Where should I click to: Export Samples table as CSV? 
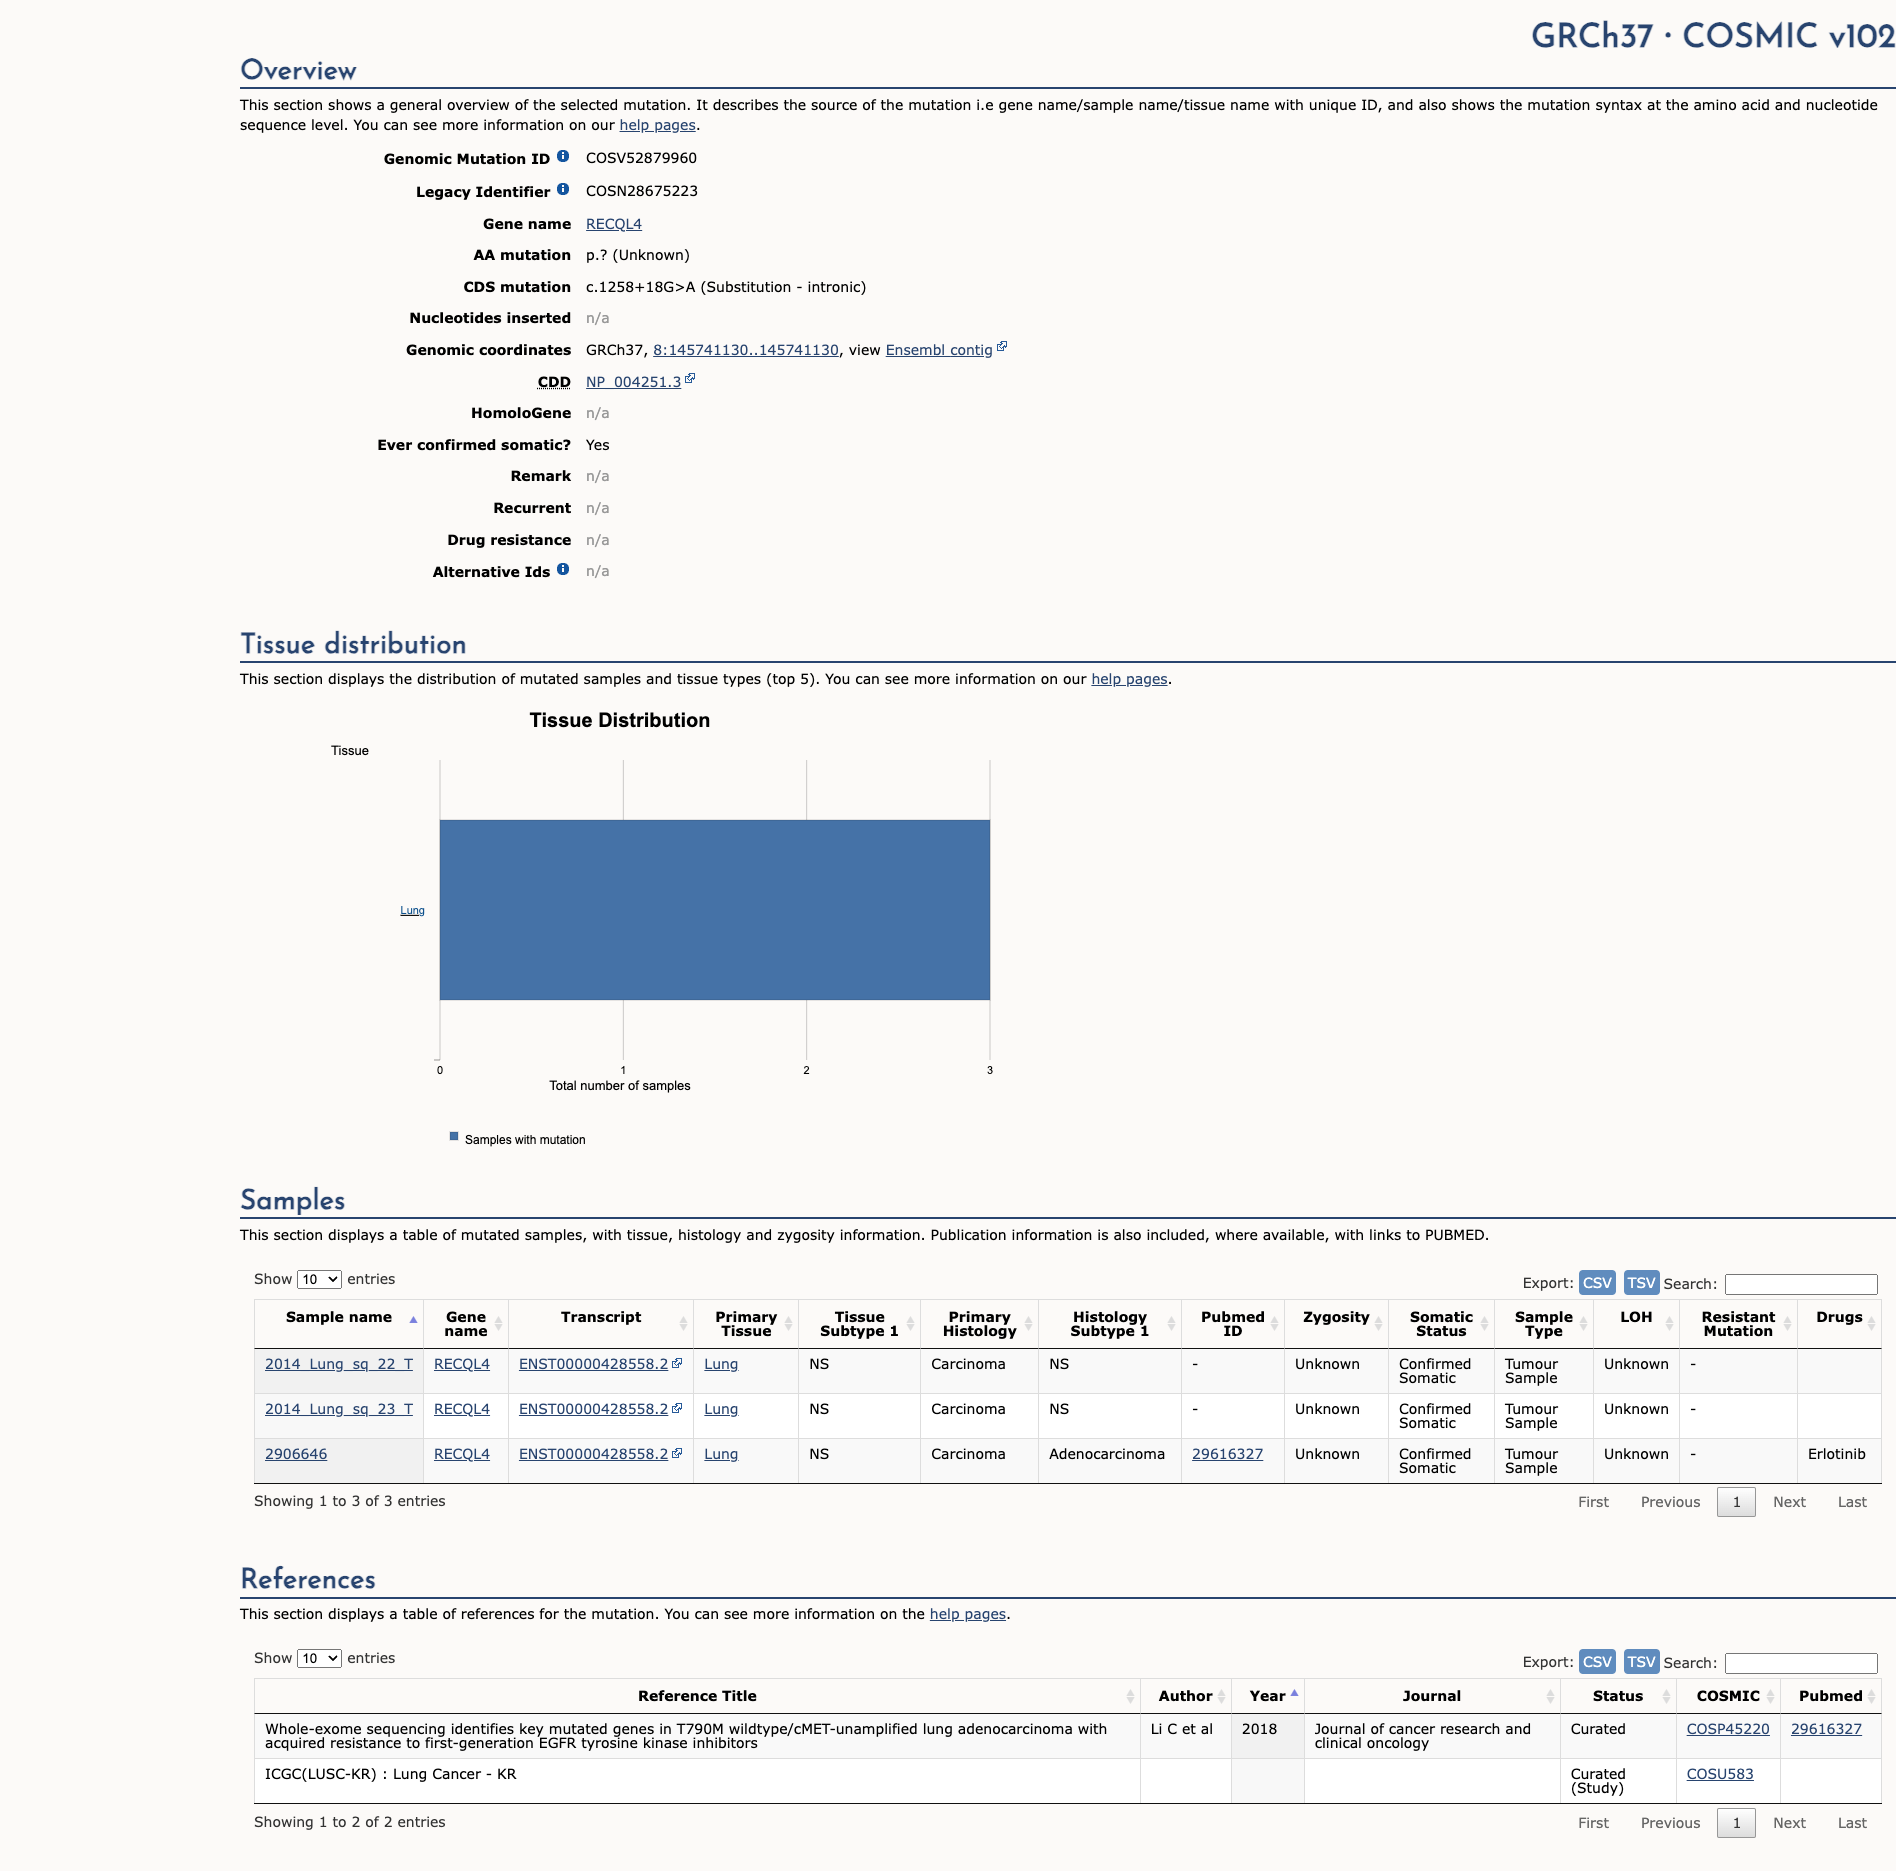click(x=1597, y=1282)
